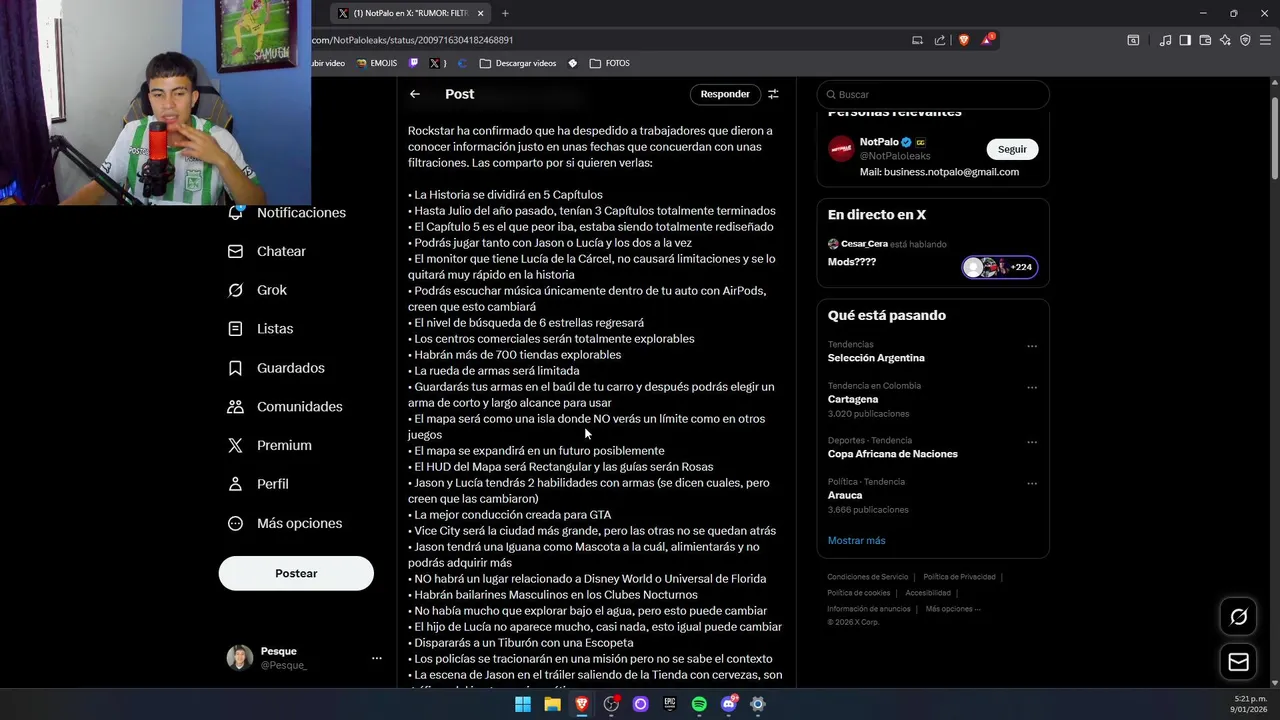Toggle the browser sidebar panel icon
Viewport: 1280px width, 720px height.
(x=1185, y=40)
